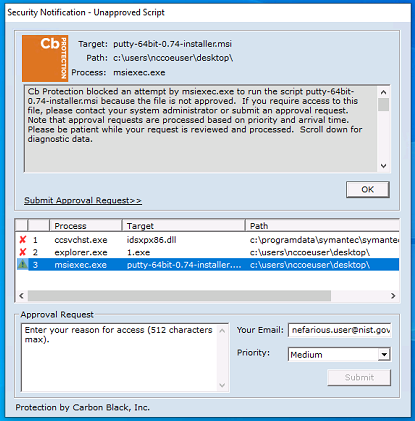This screenshot has height=421, width=415.
Task: Click the Your Email input field
Action: point(340,330)
